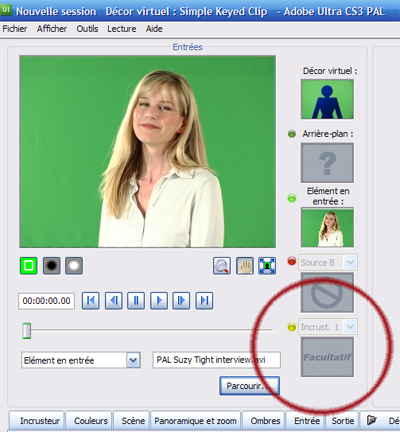400x432 pixels.
Task: Switch to the Sortie tab
Action: click(343, 421)
